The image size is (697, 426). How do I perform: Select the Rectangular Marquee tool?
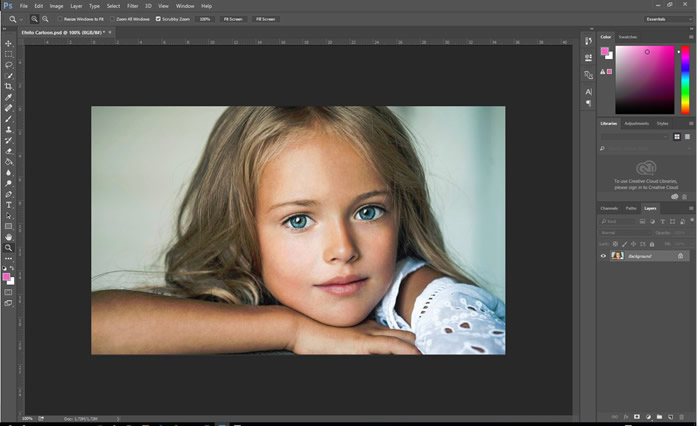pos(9,54)
